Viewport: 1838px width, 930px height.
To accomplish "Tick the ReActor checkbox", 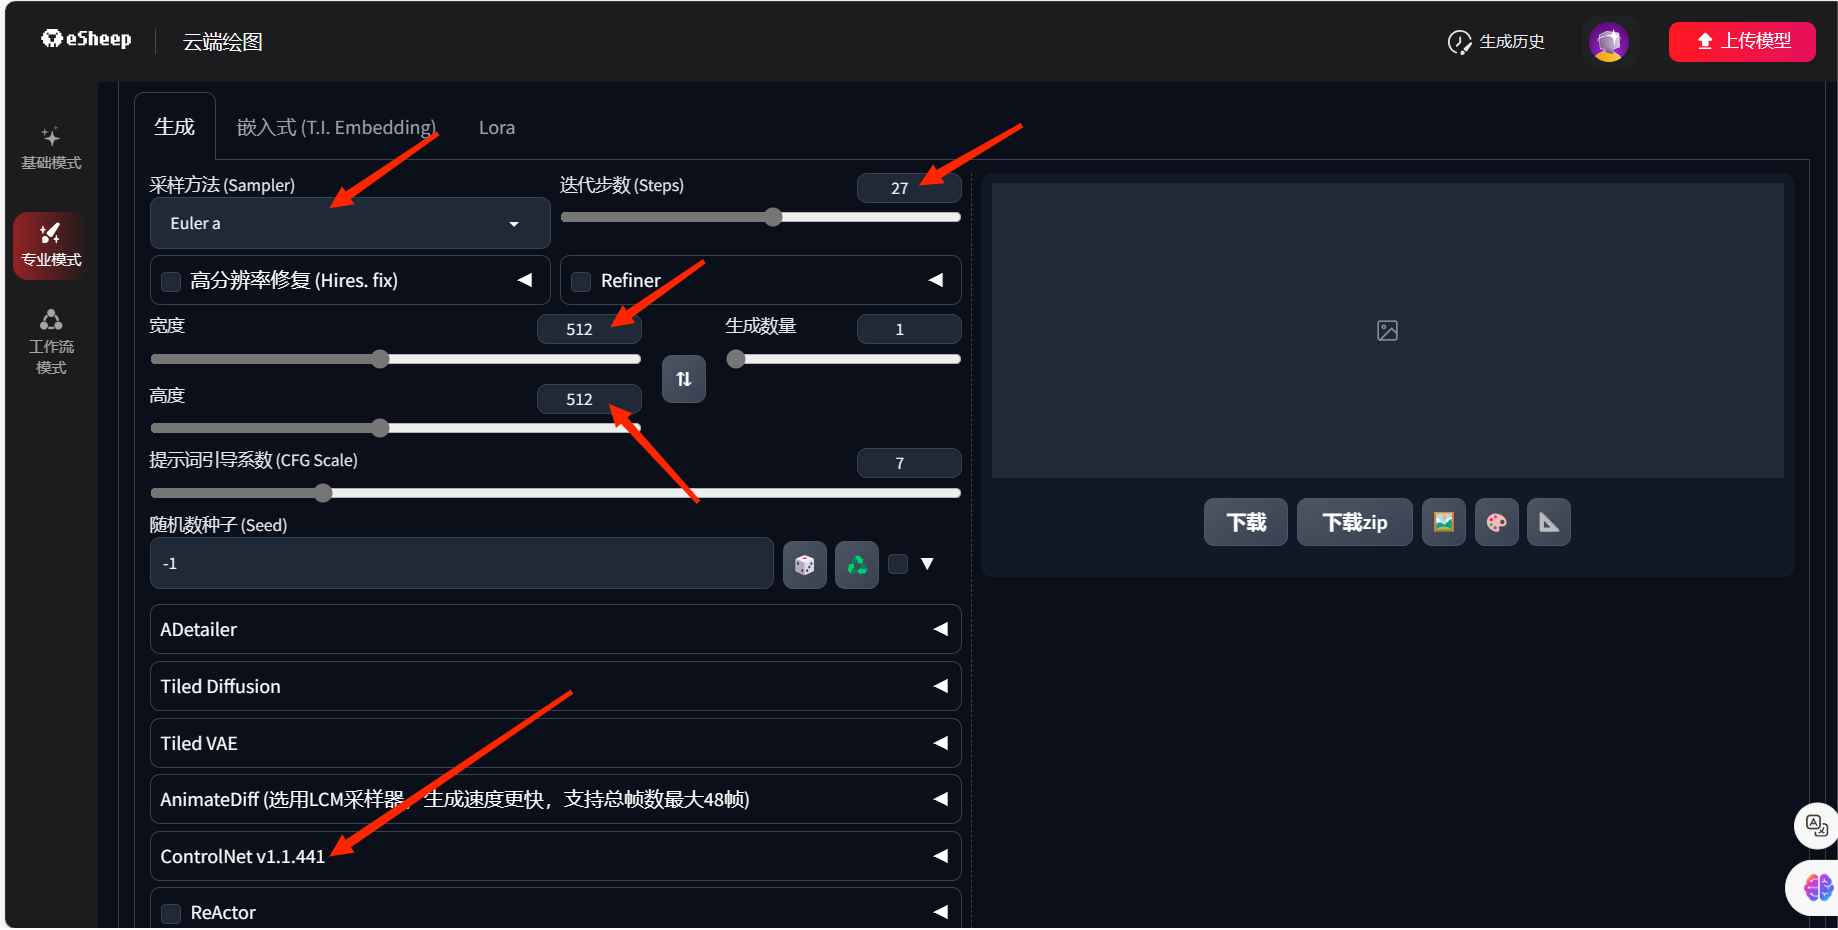I will (x=172, y=913).
